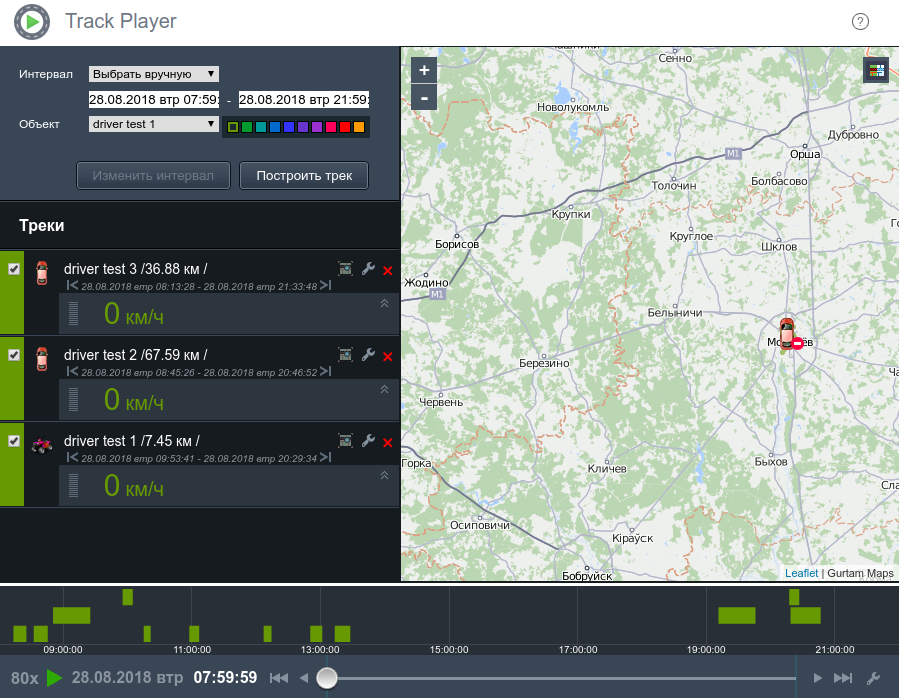Screen dimensions: 899x698
Task: Uncheck the driver test 3 checkbox
Action: [13, 269]
